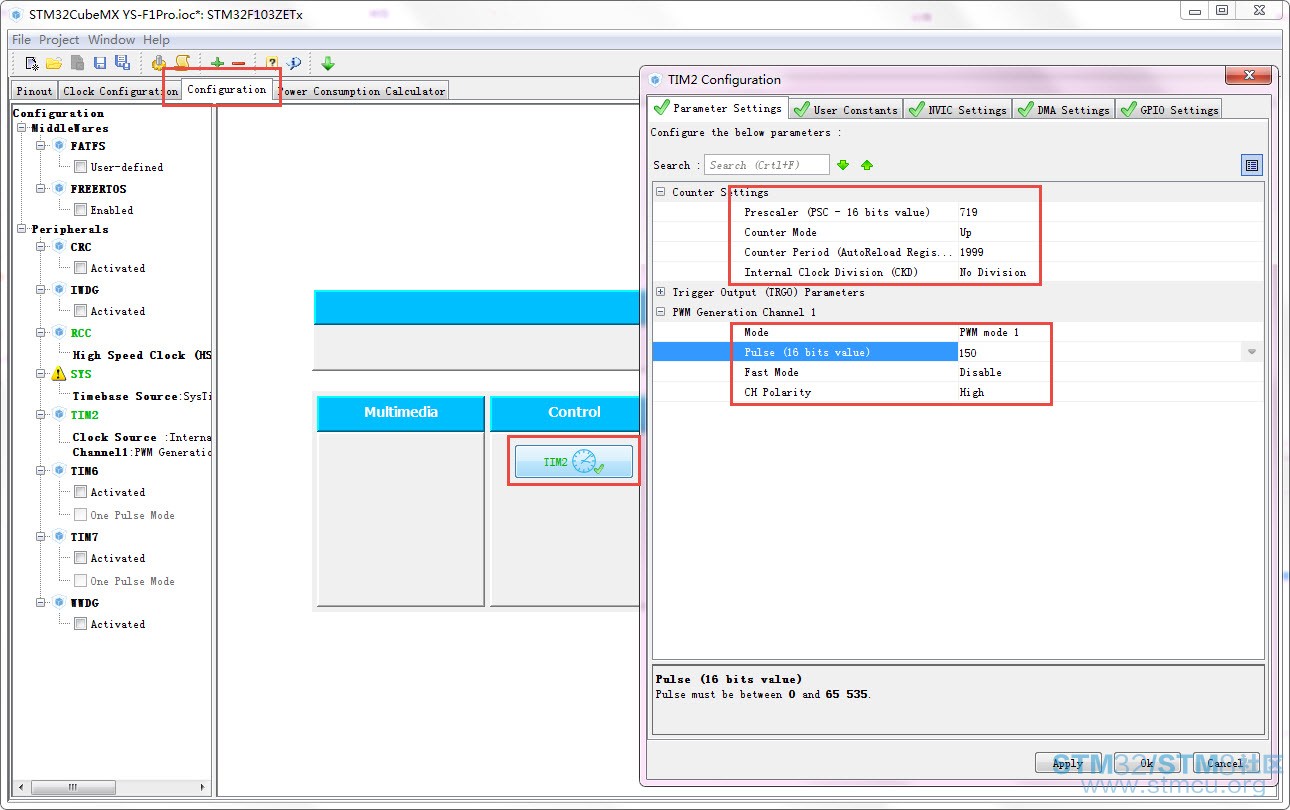The image size is (1290, 810).
Task: Check the TIM7 Activated checkbox
Action: 80,558
